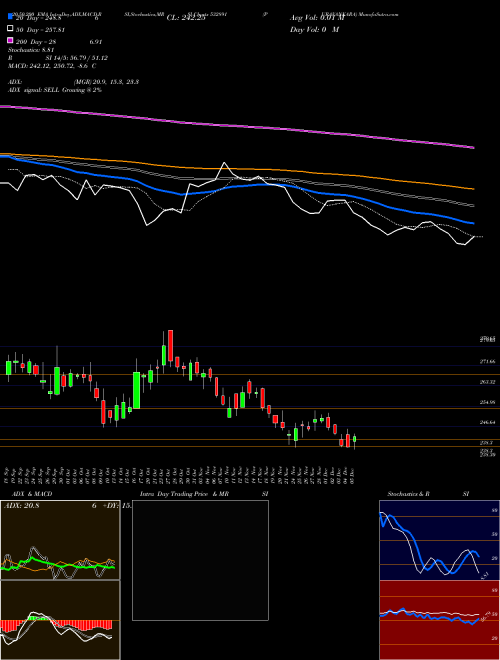Click the ADX signal: SELL text
Viewport: 500px width, 660px height.
pos(55,90)
